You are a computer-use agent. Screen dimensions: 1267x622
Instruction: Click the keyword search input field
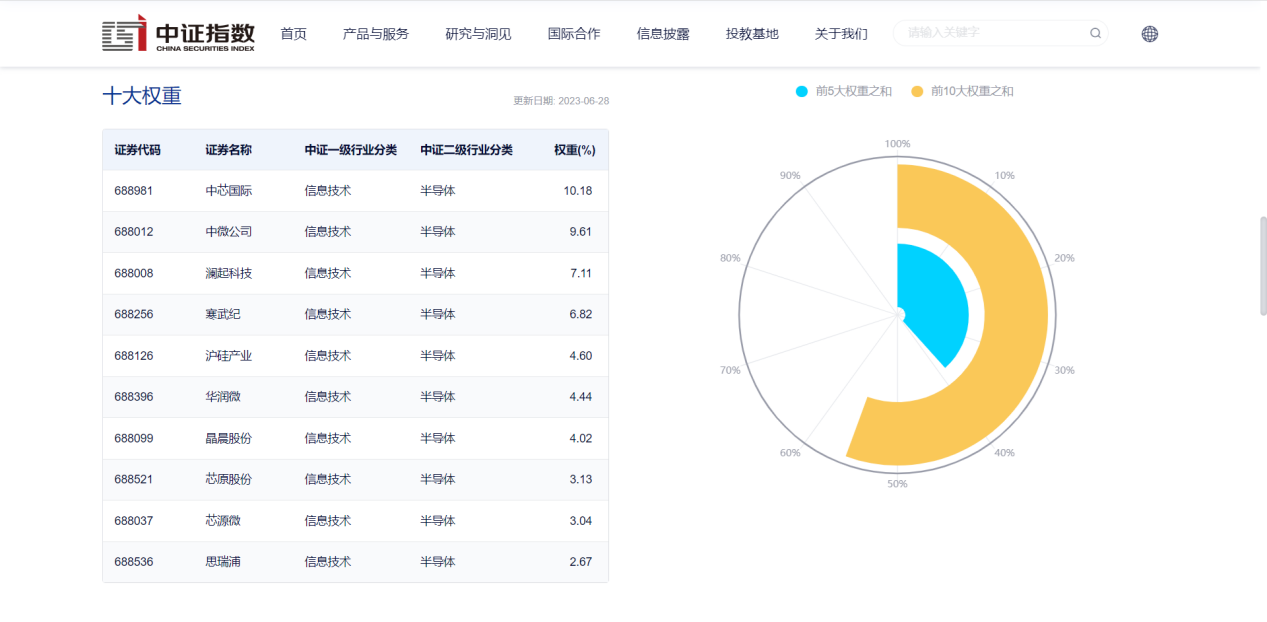pos(990,33)
